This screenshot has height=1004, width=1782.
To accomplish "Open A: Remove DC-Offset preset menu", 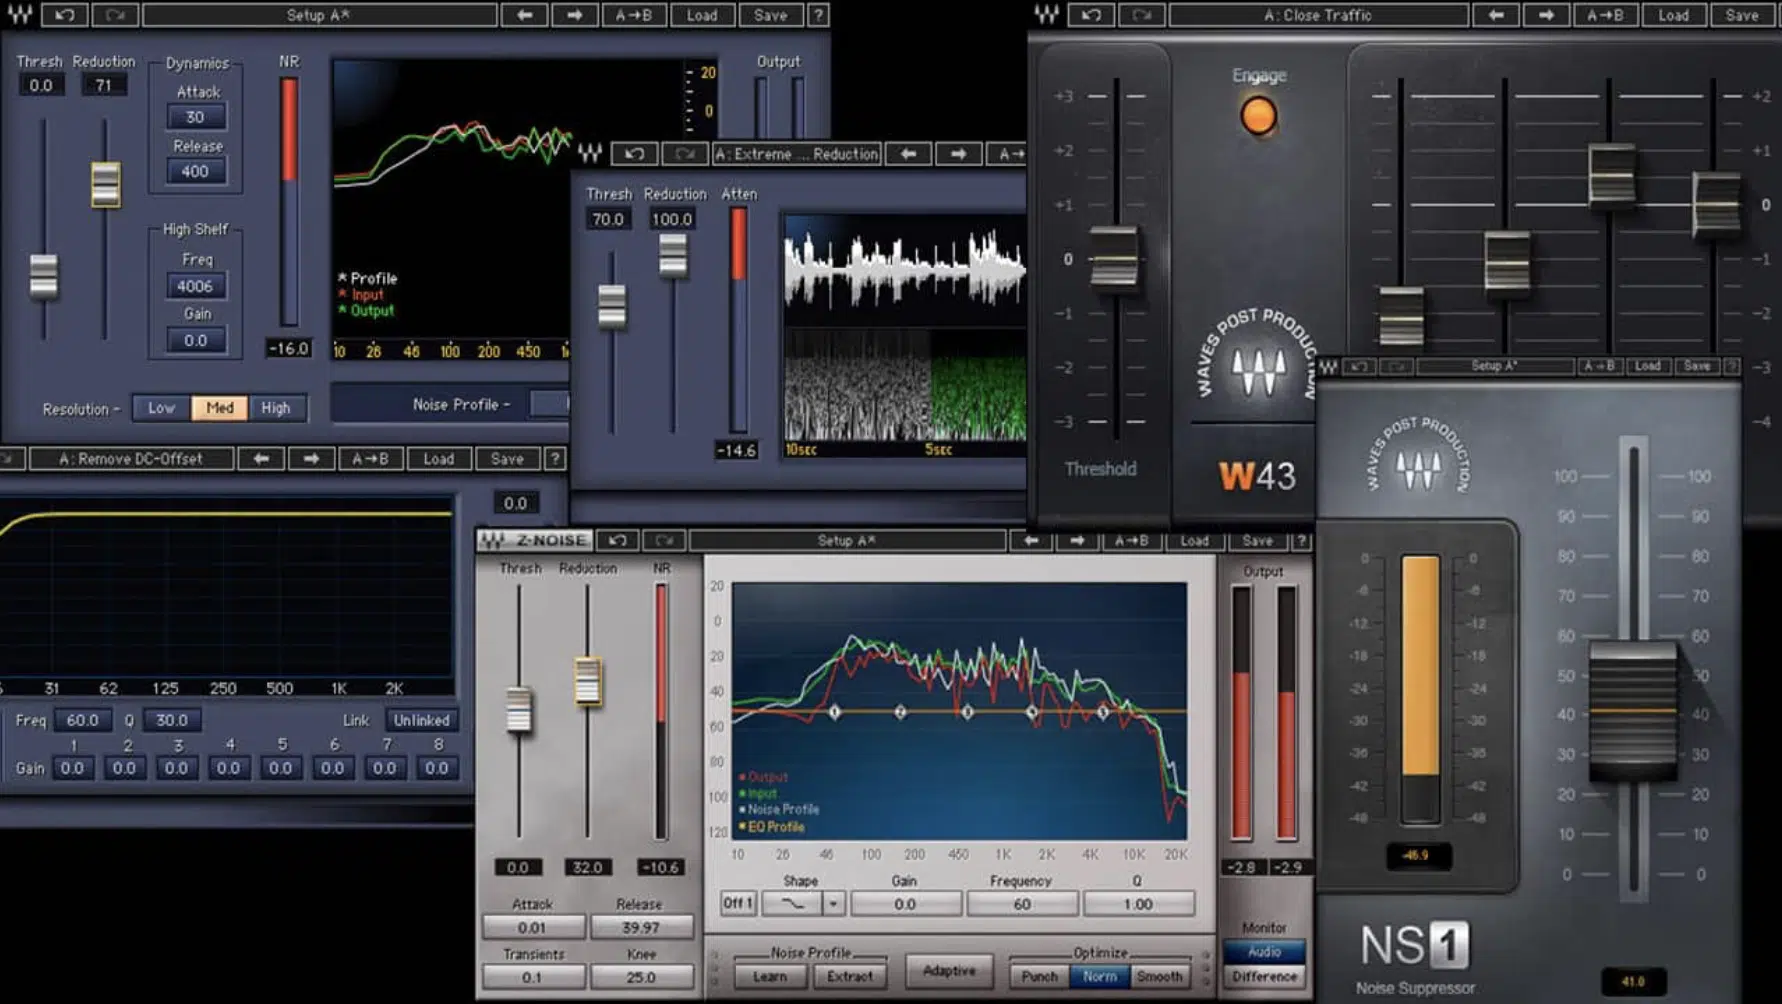I will click(132, 459).
